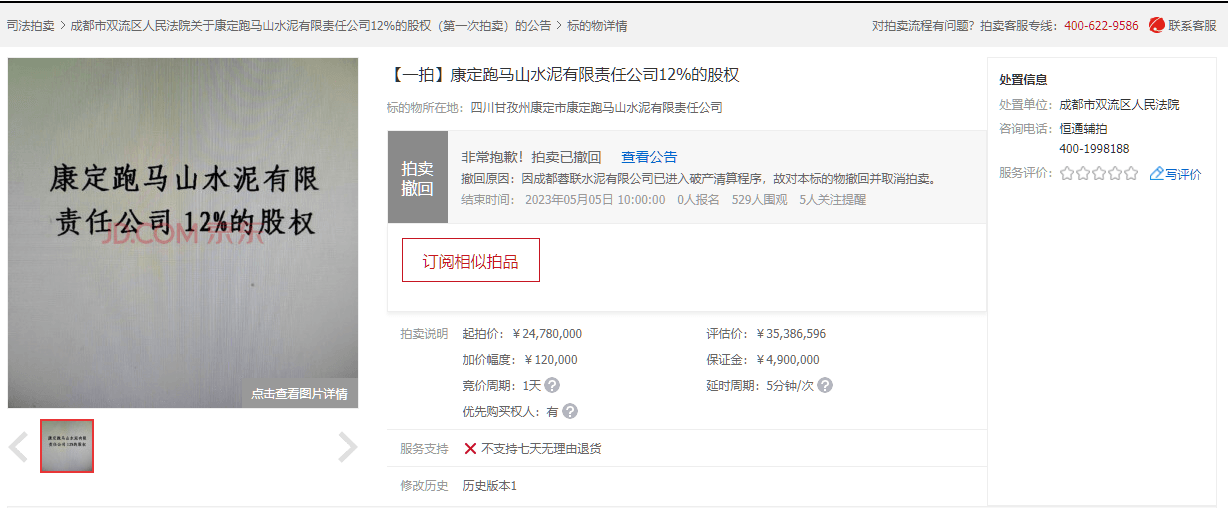Go to next image with right arrow

coord(347,447)
